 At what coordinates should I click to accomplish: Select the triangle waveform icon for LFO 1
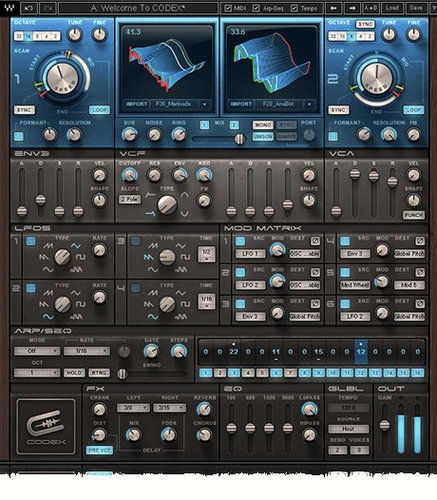click(76, 246)
